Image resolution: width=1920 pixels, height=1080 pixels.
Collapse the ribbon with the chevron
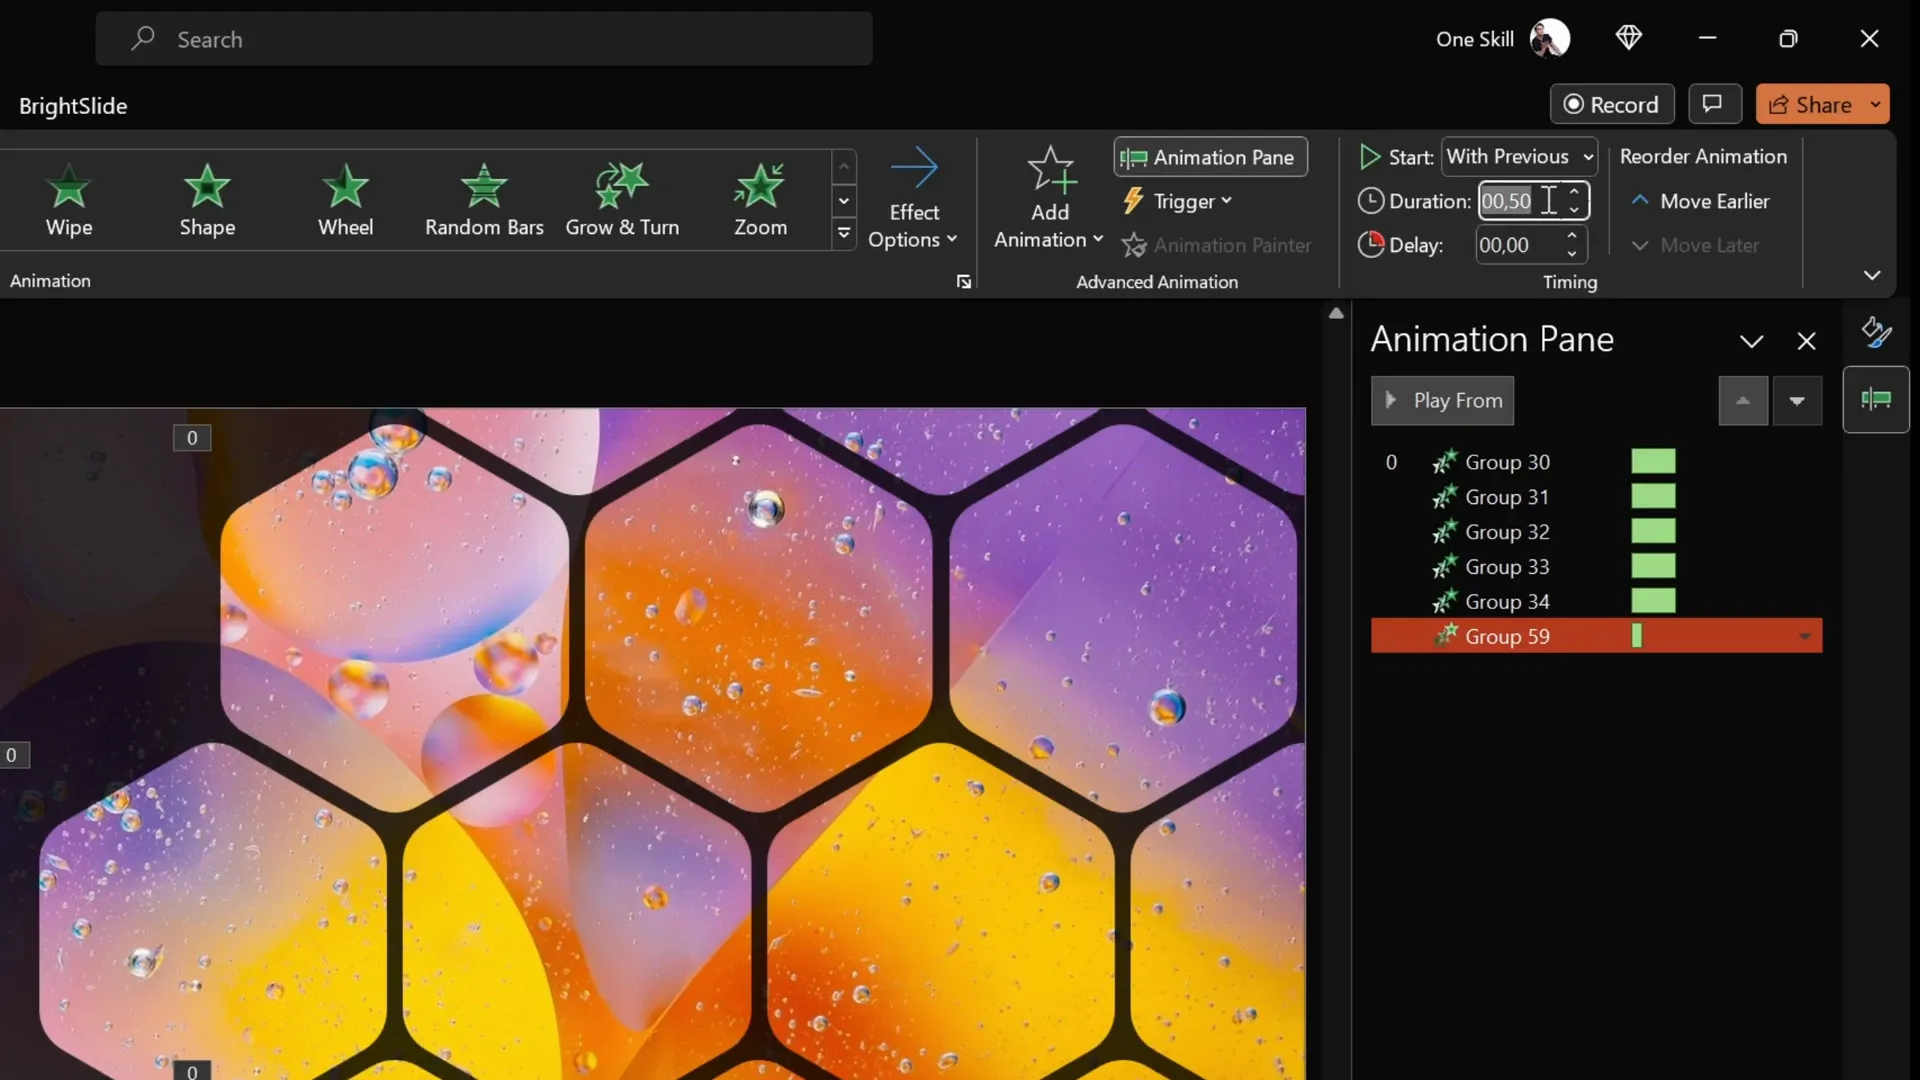click(x=1872, y=275)
